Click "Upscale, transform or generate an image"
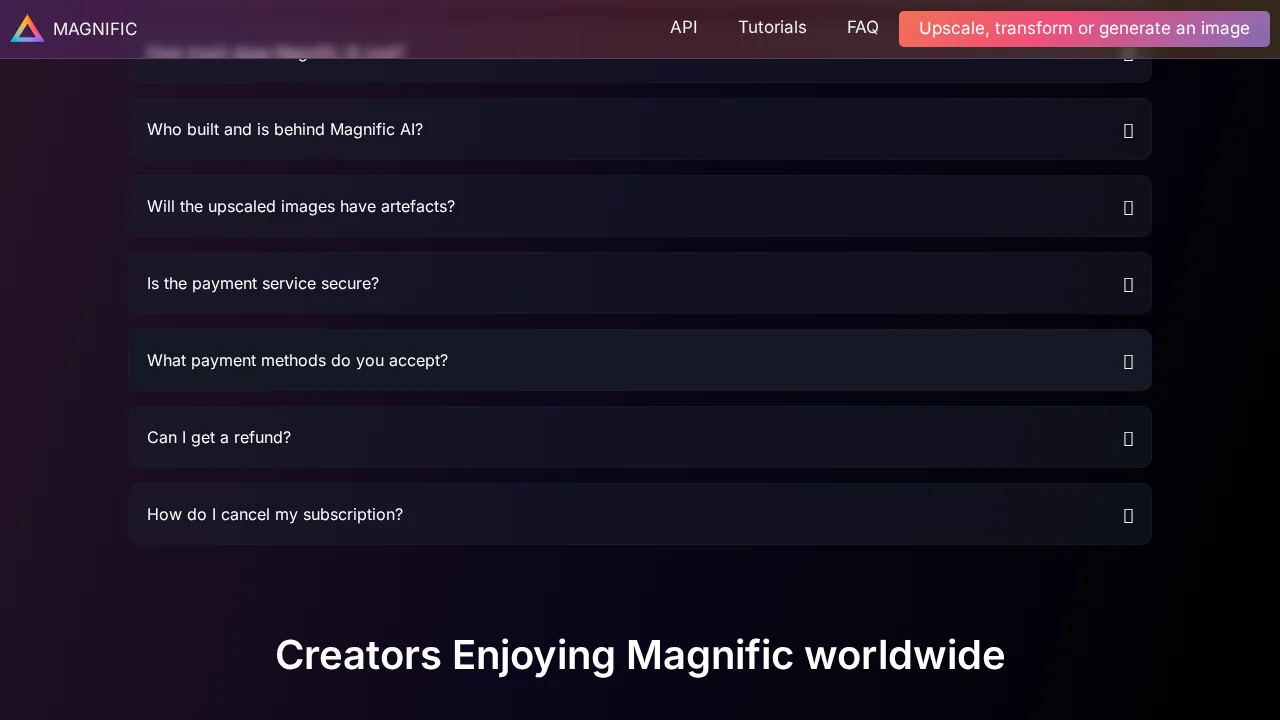The width and height of the screenshot is (1280, 720). (1084, 28)
